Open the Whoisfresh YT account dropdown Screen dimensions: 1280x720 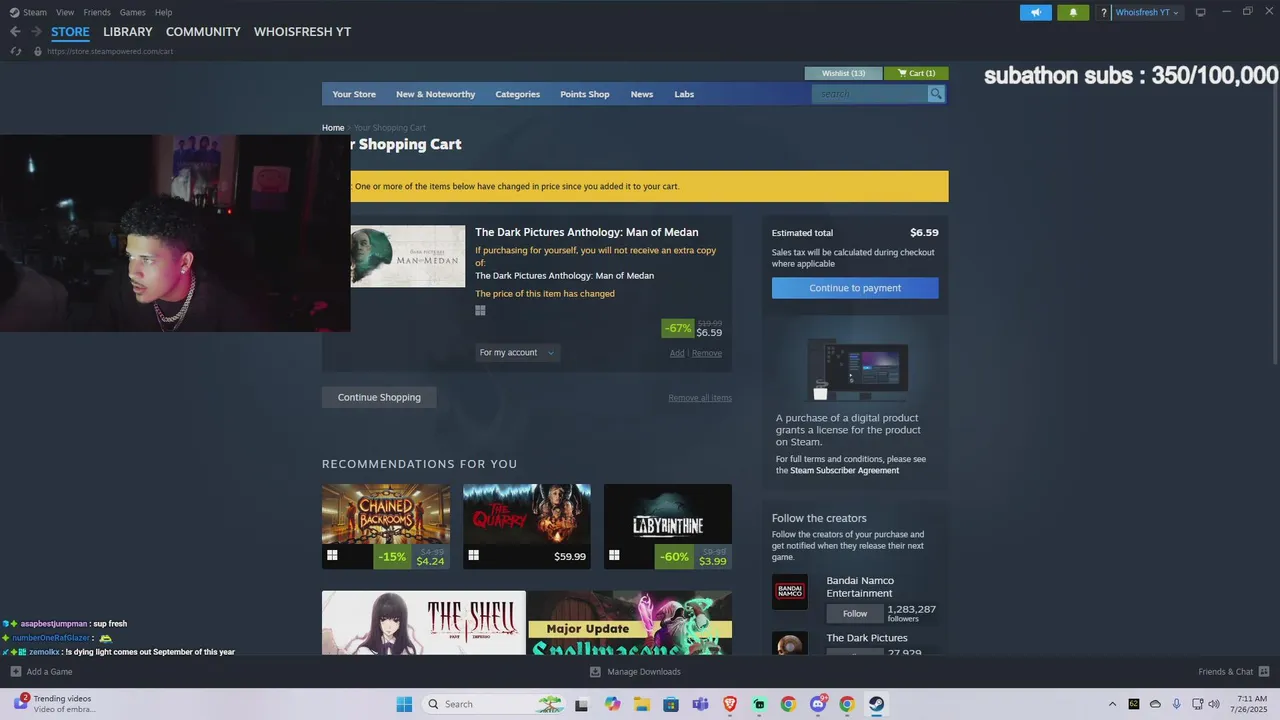(1147, 13)
